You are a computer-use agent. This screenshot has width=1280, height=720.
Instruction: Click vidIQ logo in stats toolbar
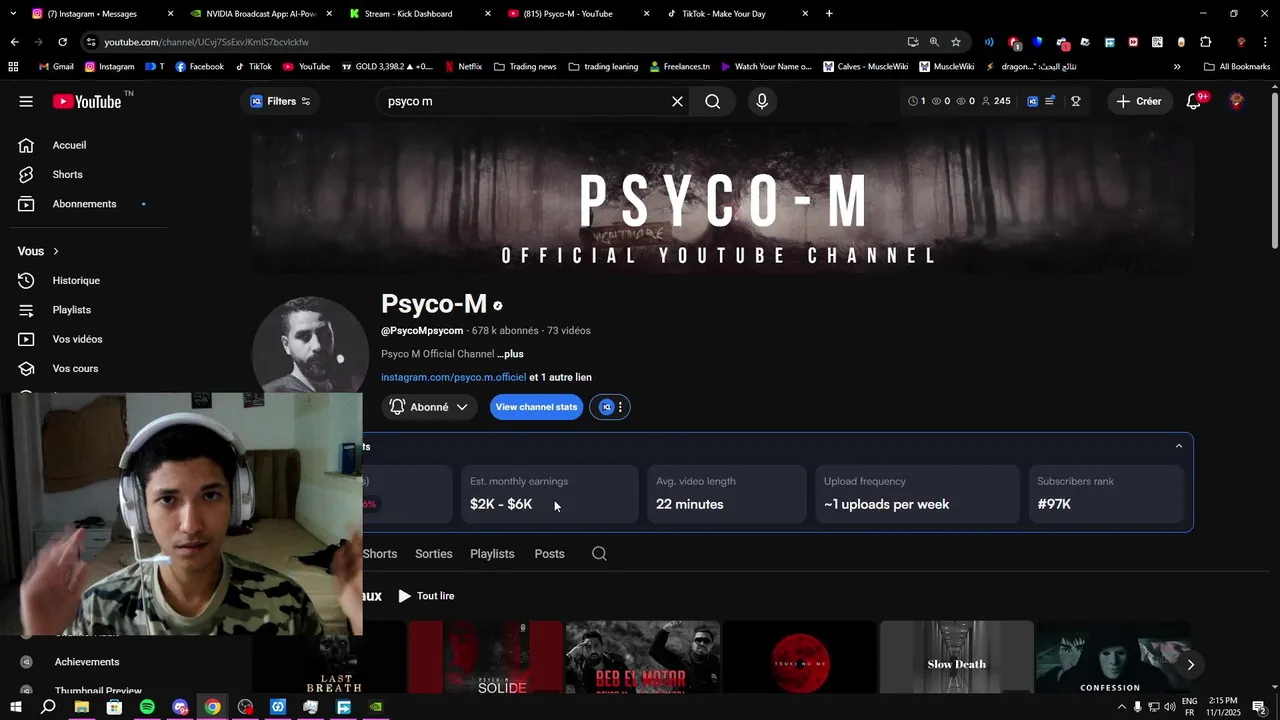(1032, 101)
